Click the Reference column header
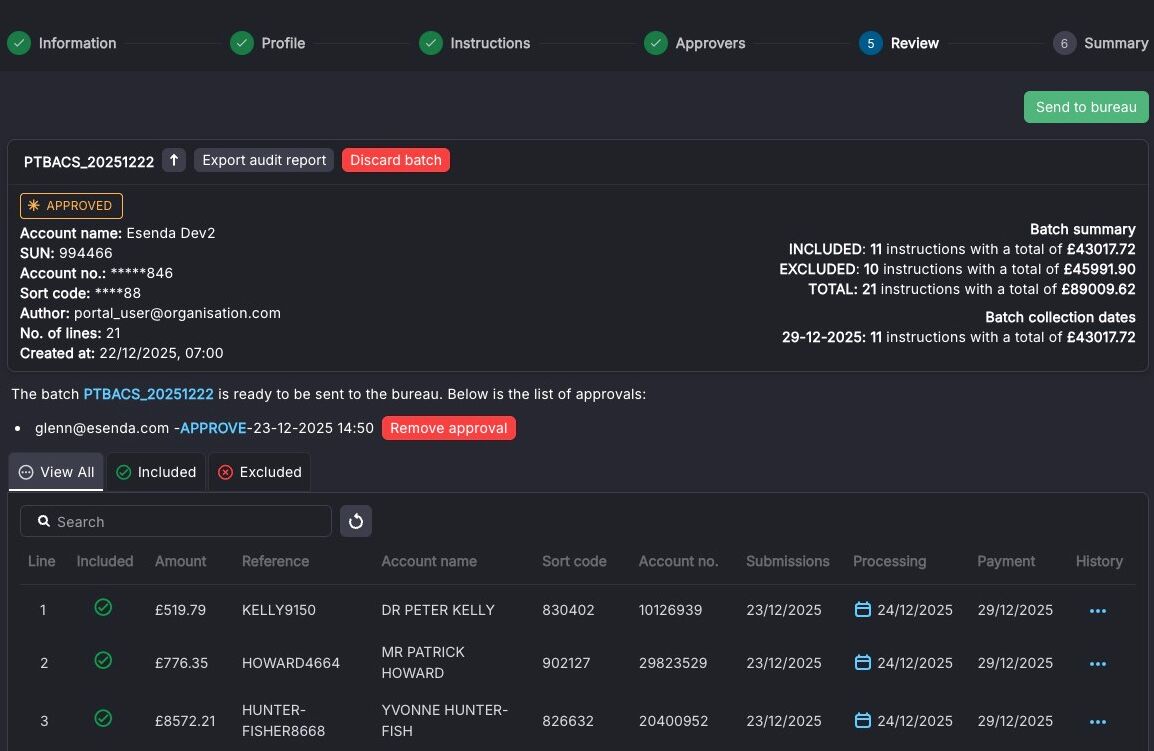The image size is (1154, 751). tap(275, 561)
